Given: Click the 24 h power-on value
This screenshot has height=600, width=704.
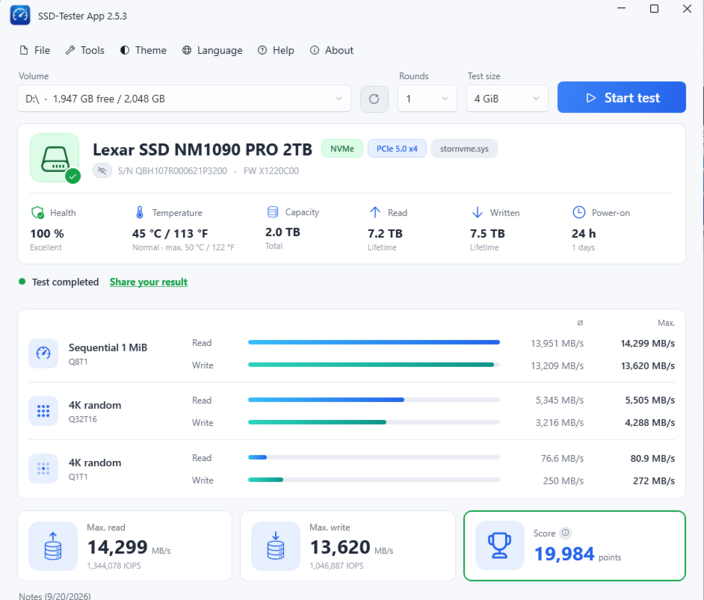Looking at the screenshot, I should point(584,234).
